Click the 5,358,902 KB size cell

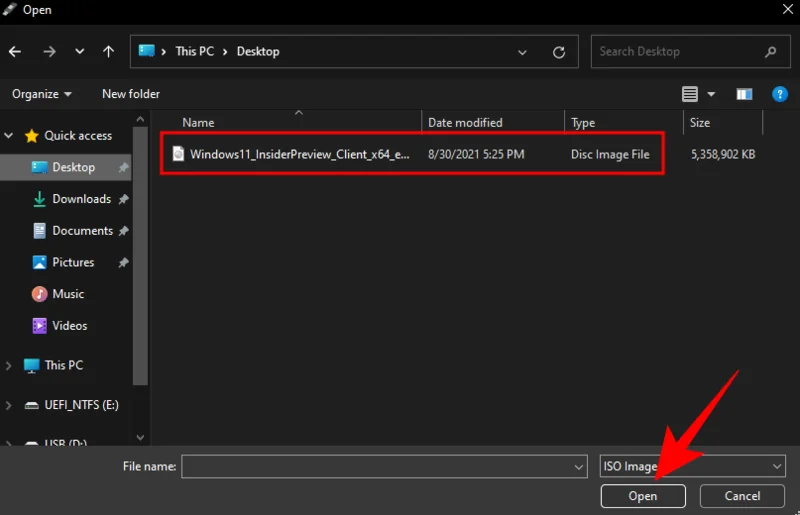pos(723,154)
